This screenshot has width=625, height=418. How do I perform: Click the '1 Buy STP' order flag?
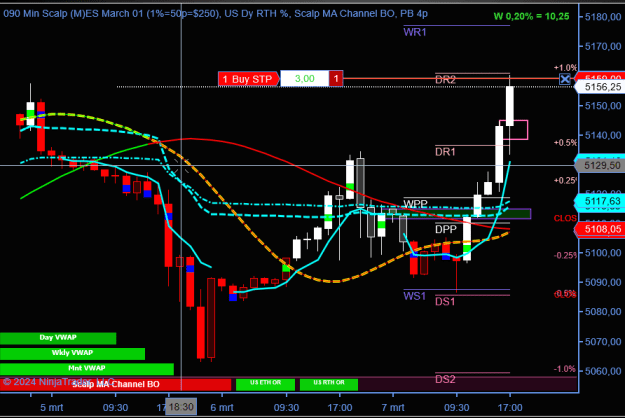(248, 79)
